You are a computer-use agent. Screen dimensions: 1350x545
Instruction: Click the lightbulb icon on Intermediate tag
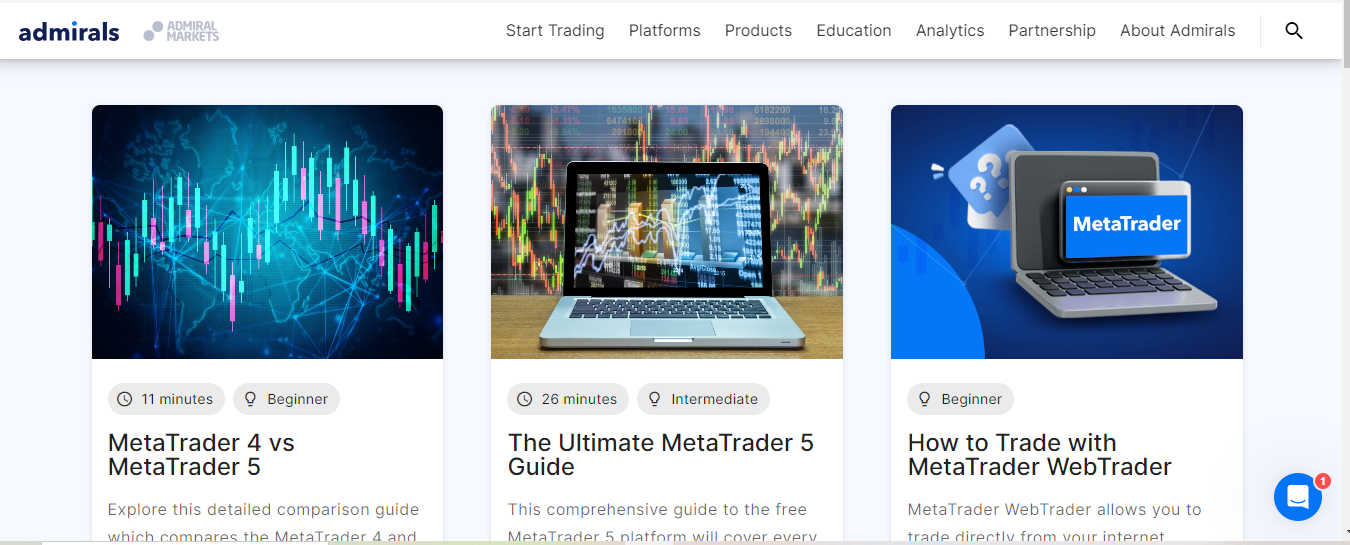[655, 399]
